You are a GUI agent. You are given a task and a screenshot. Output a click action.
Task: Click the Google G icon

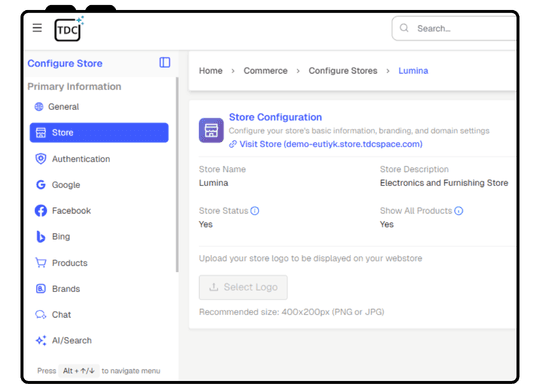(41, 185)
